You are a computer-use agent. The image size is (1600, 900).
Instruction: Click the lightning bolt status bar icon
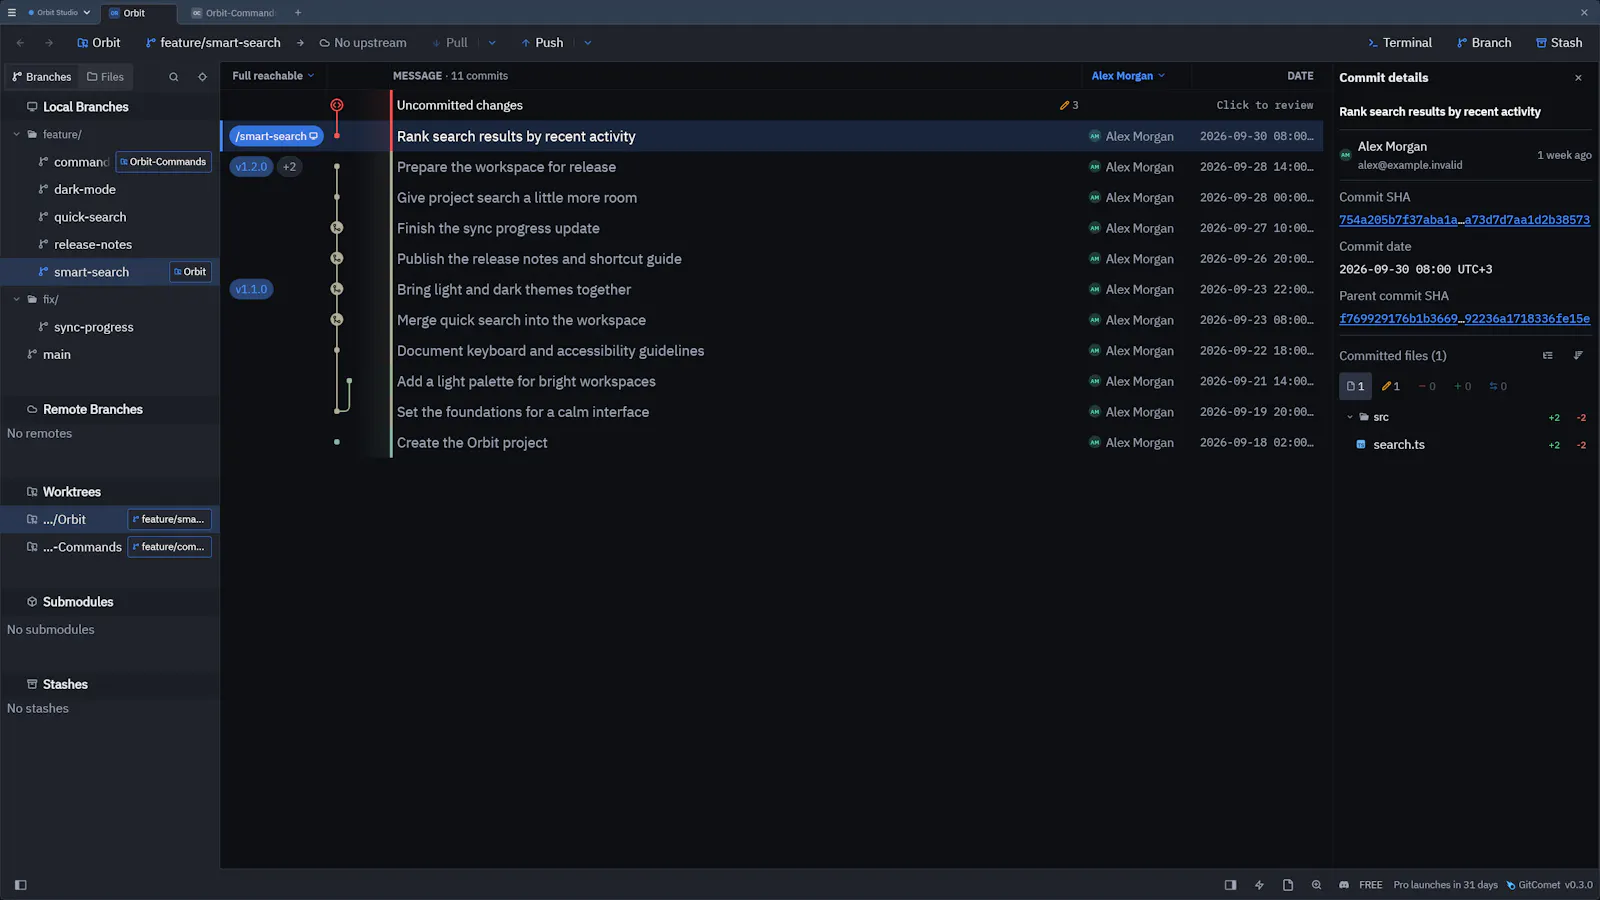[x=1259, y=885]
